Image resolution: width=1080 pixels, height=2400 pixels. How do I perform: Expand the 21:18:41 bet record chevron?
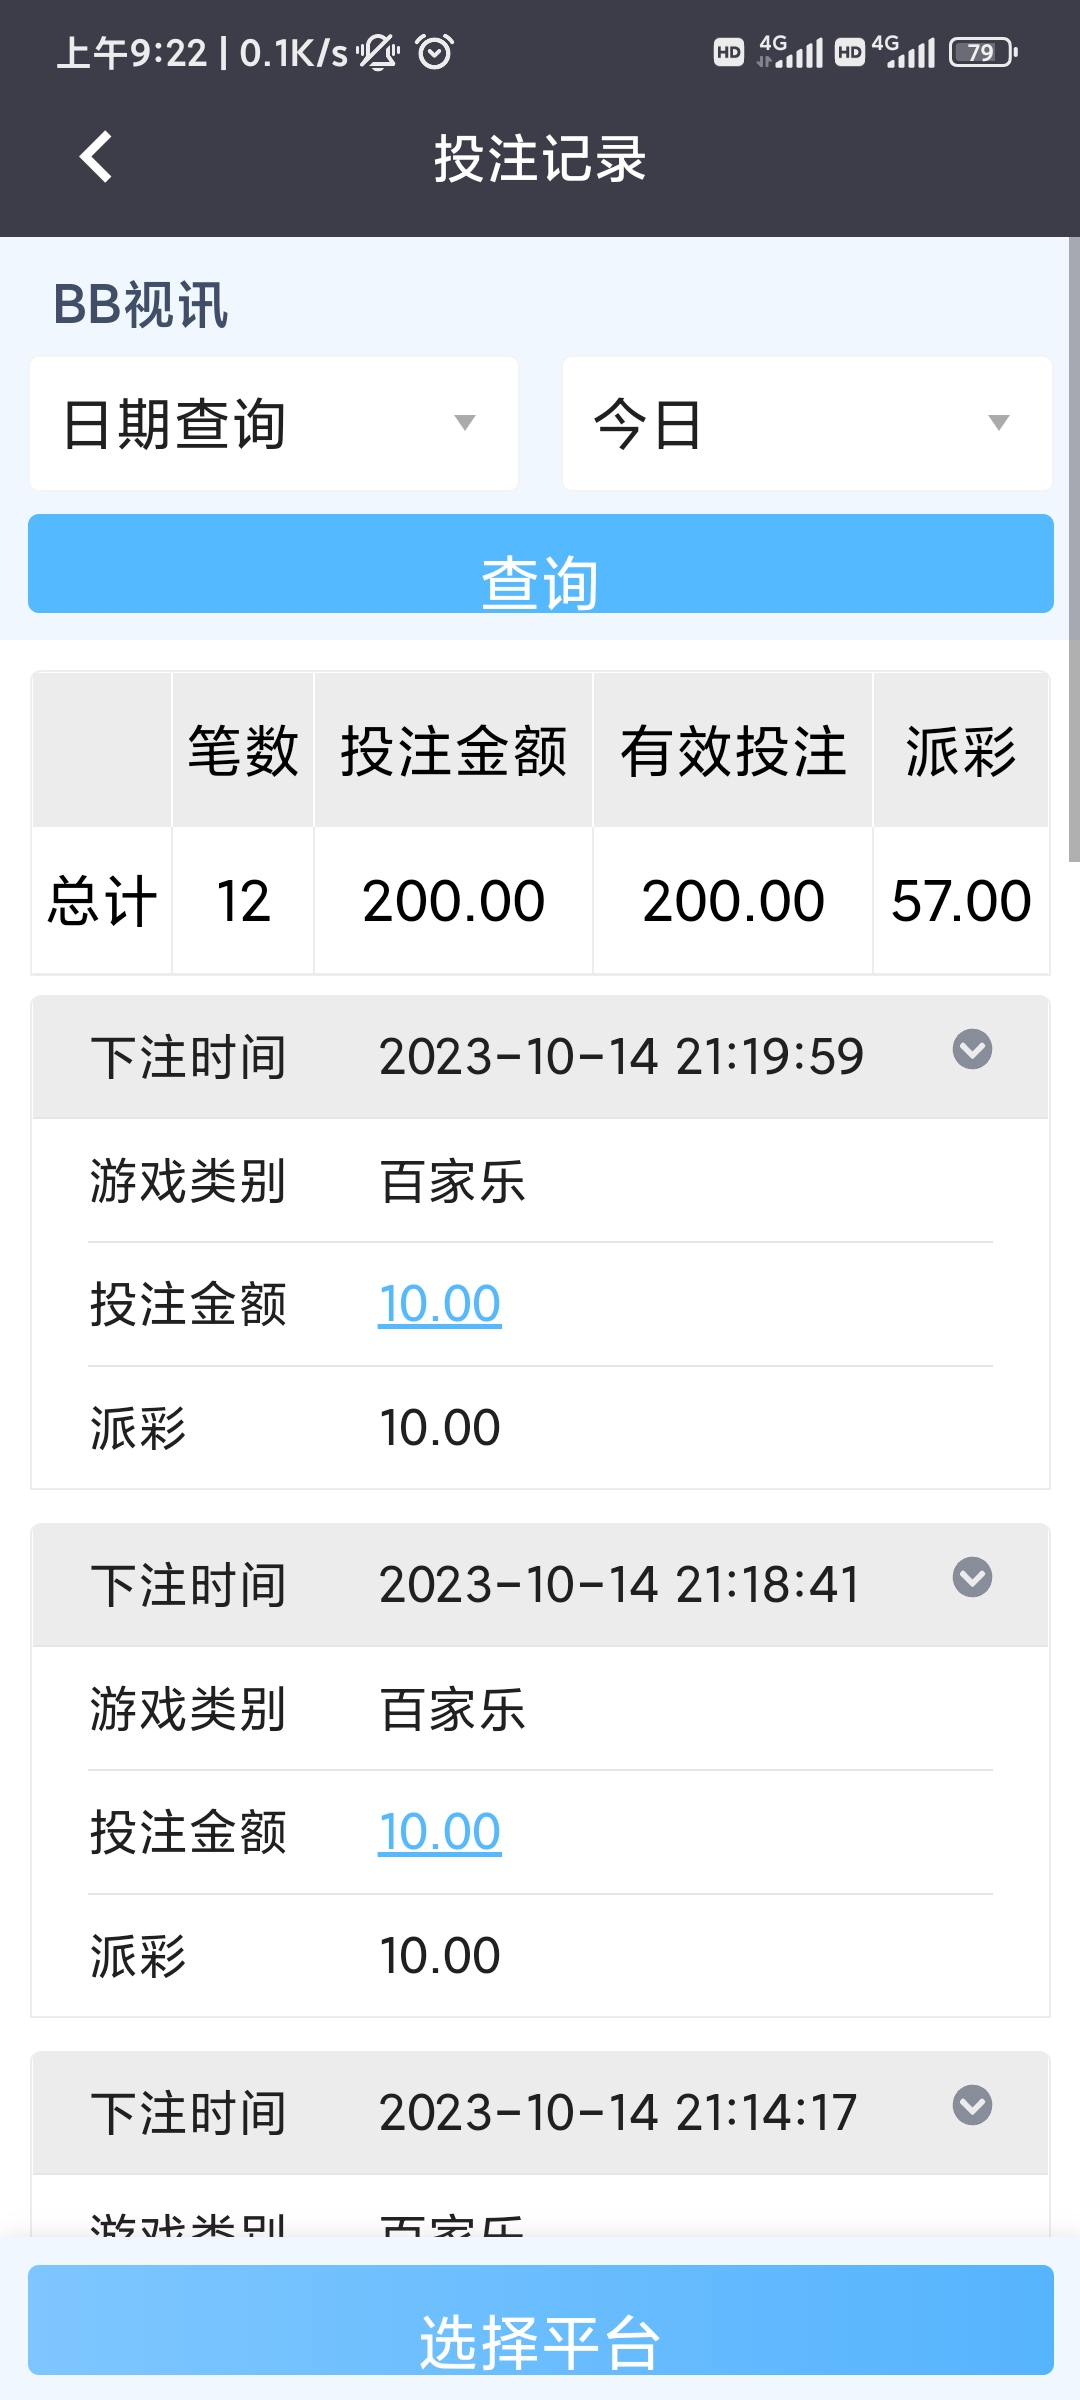pyautogui.click(x=972, y=1577)
